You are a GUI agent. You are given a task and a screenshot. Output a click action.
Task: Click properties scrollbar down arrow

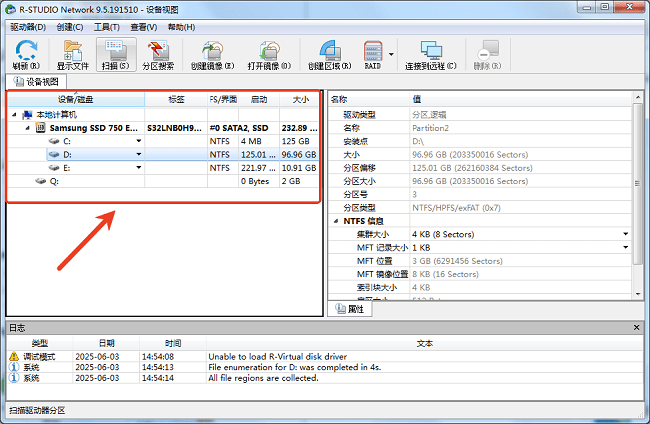(x=638, y=294)
